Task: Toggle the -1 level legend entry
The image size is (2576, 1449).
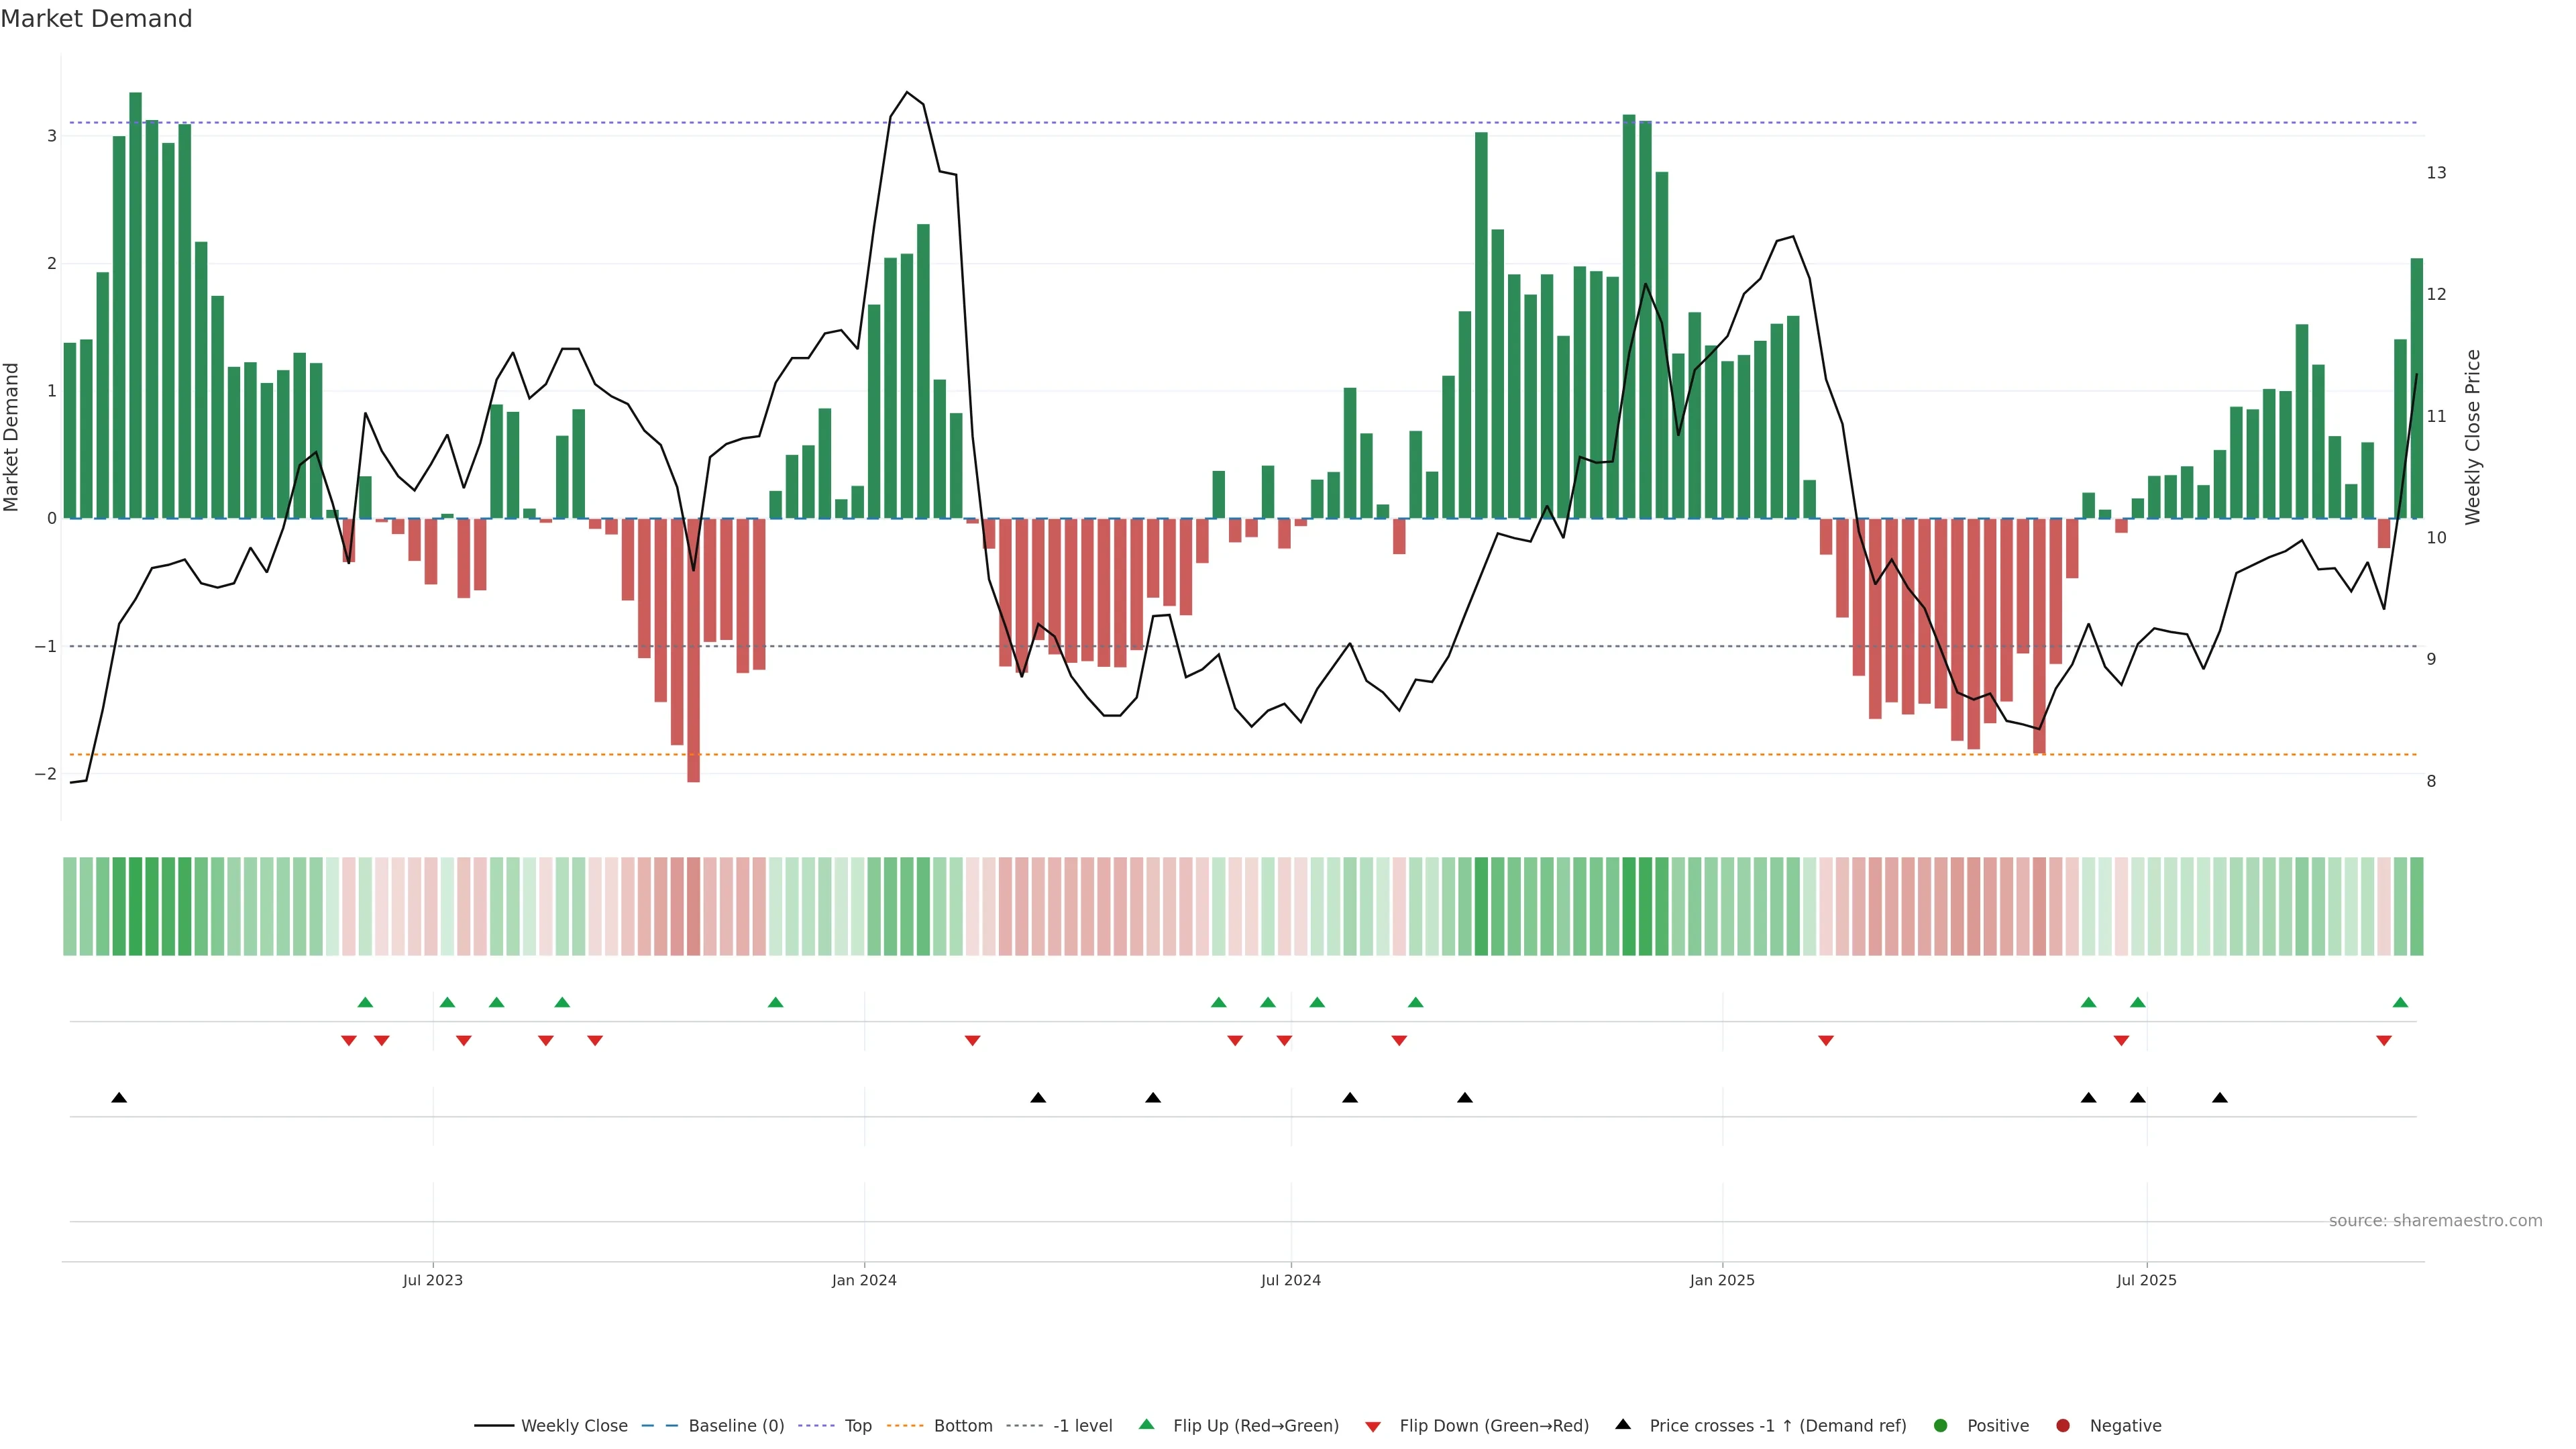Action: (1082, 1426)
